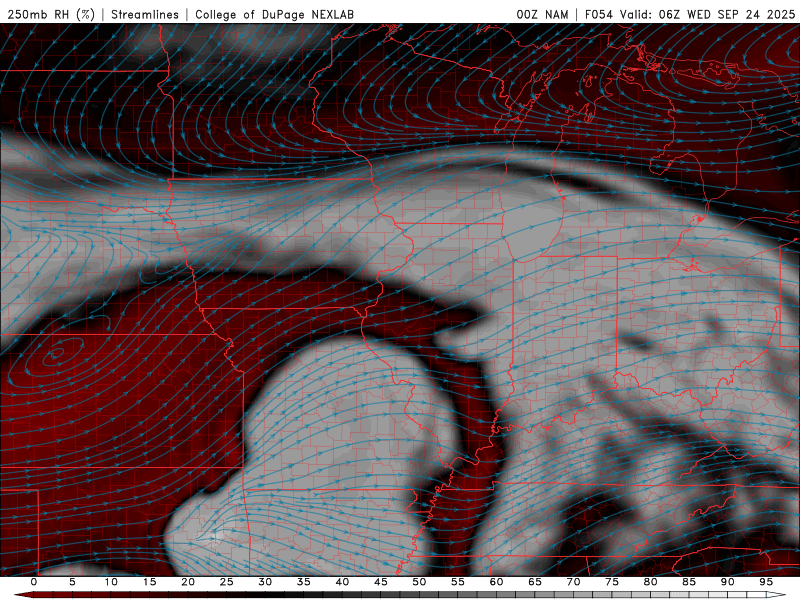Click the colorbar label '55'
The image size is (800, 600).
pos(458,582)
